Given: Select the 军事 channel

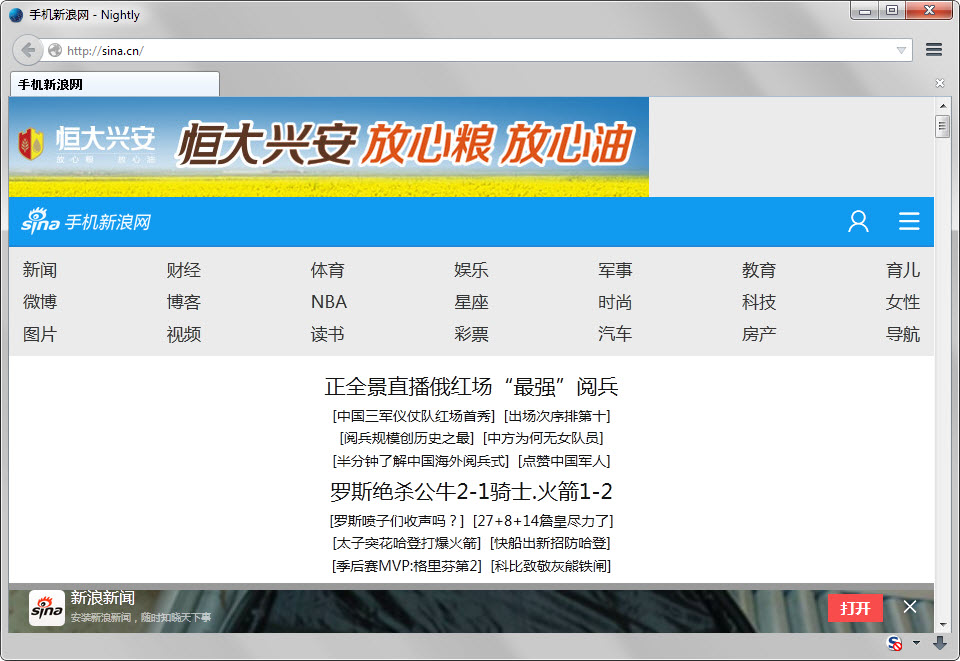Looking at the screenshot, I should (615, 270).
